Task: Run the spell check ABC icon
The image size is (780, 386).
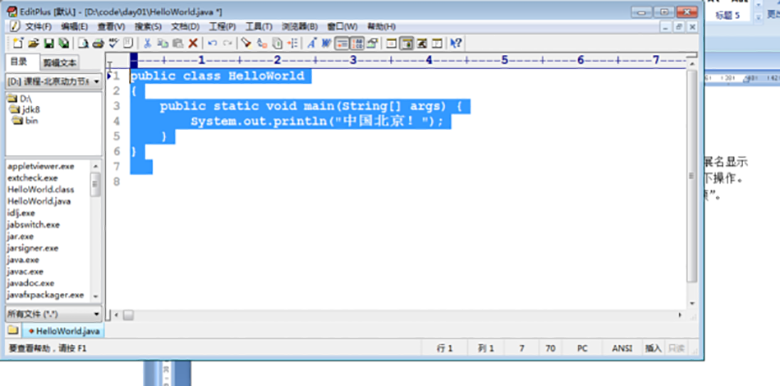Action: [x=113, y=43]
